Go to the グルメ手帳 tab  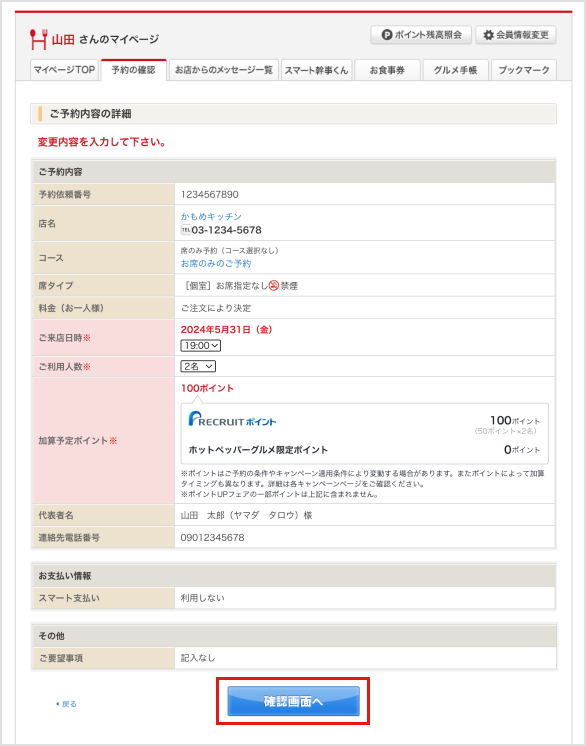tap(455, 70)
